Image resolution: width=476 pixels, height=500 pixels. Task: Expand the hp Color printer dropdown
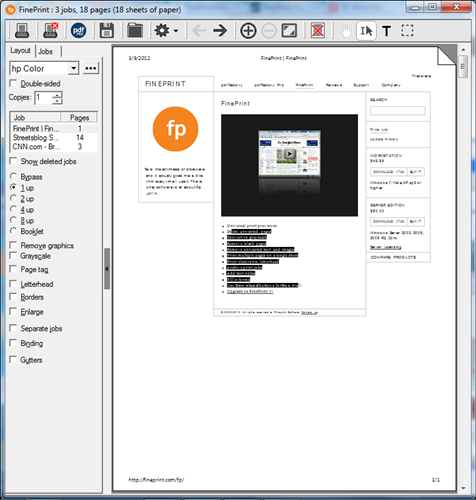click(x=74, y=68)
